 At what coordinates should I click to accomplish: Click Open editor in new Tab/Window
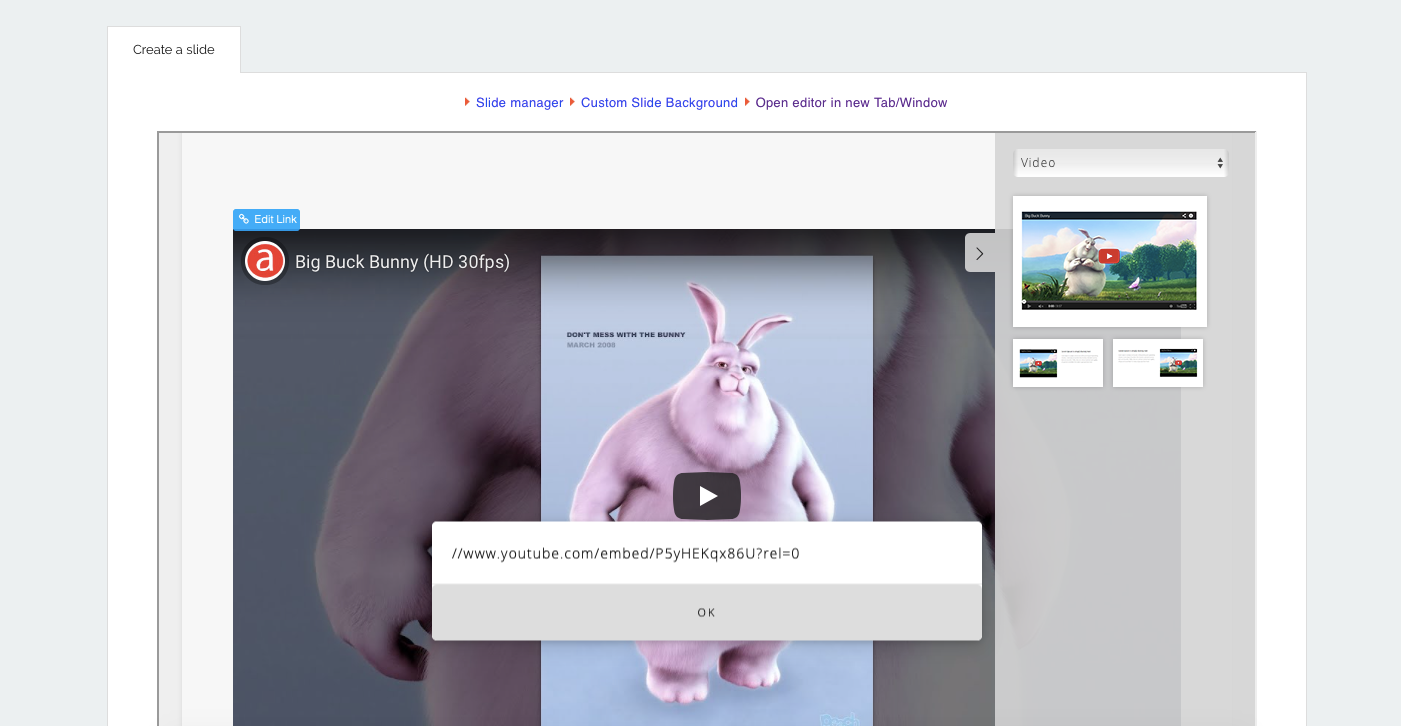[851, 103]
